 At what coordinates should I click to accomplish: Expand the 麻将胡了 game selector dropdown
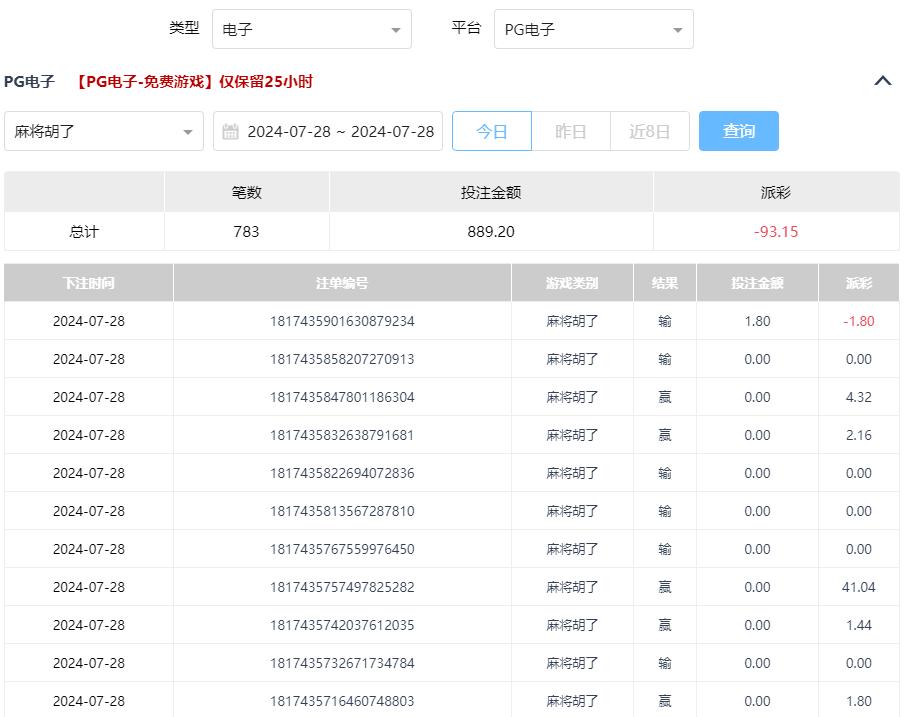104,132
